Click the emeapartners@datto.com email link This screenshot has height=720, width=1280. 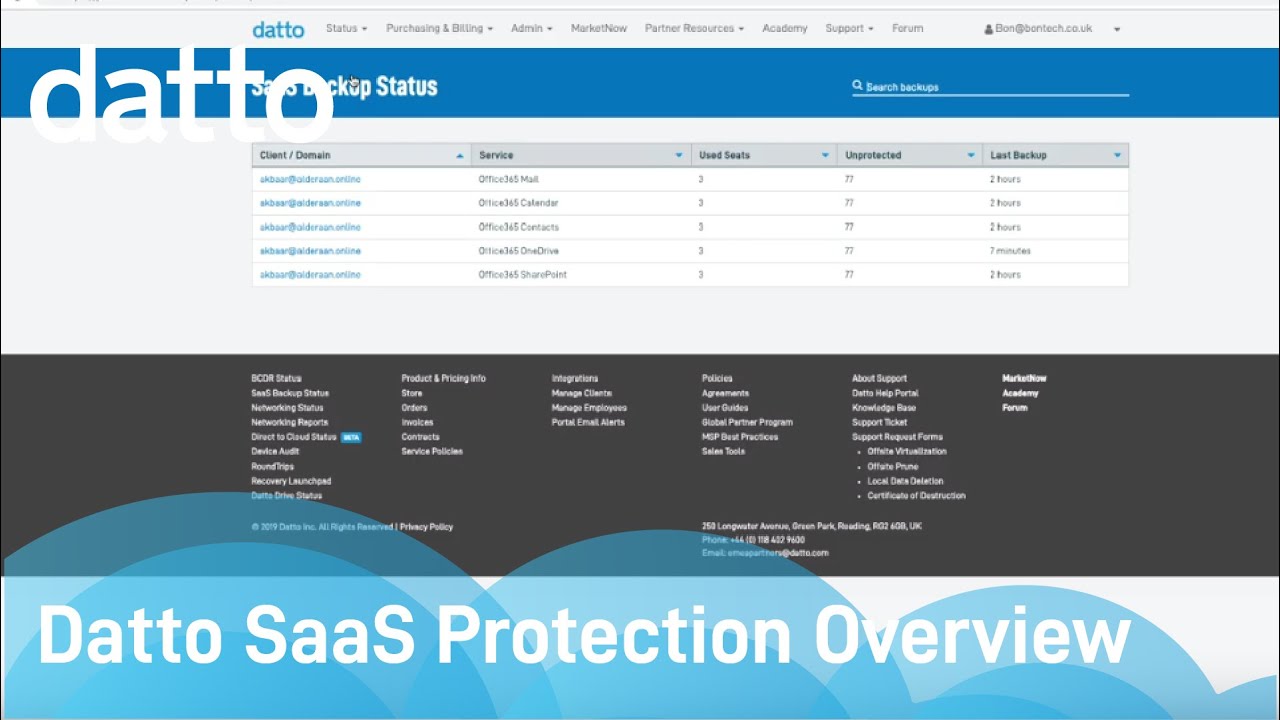[779, 553]
